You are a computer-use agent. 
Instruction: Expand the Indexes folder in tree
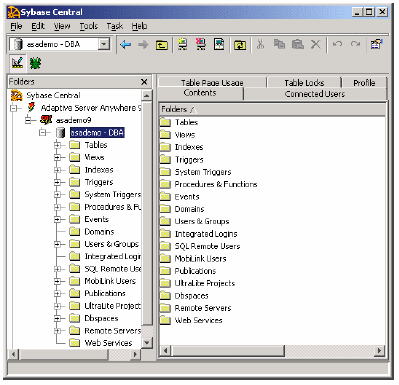57,170
